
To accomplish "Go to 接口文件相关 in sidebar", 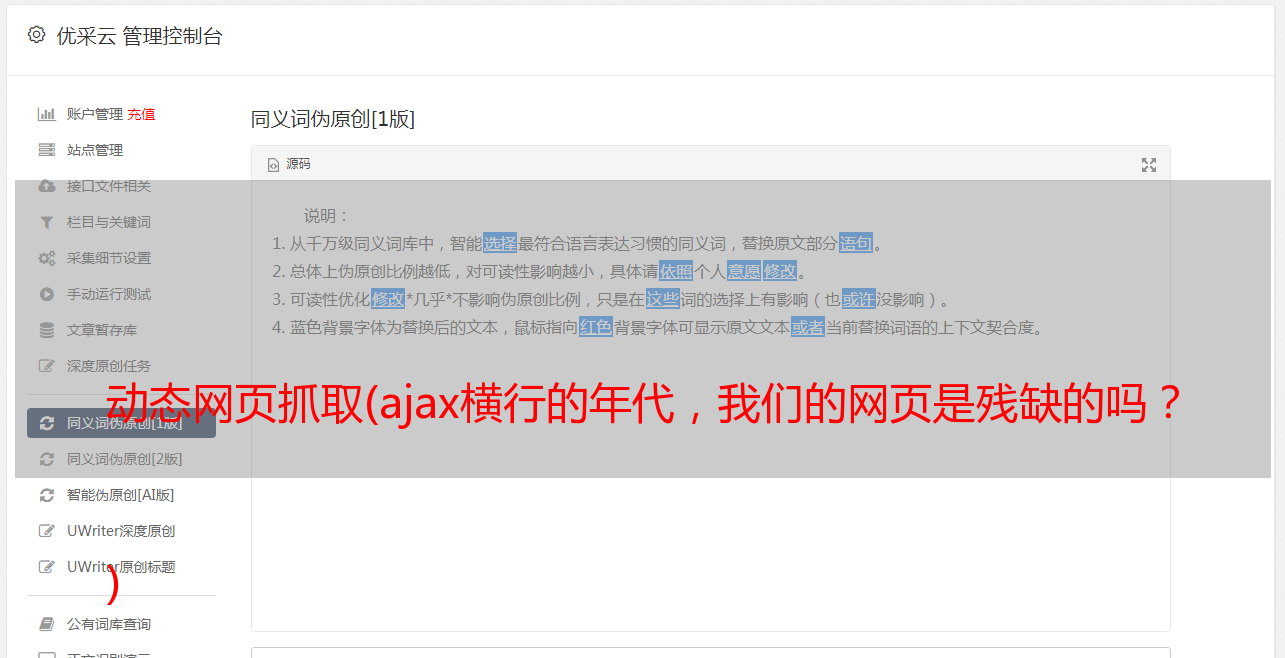I will point(109,186).
